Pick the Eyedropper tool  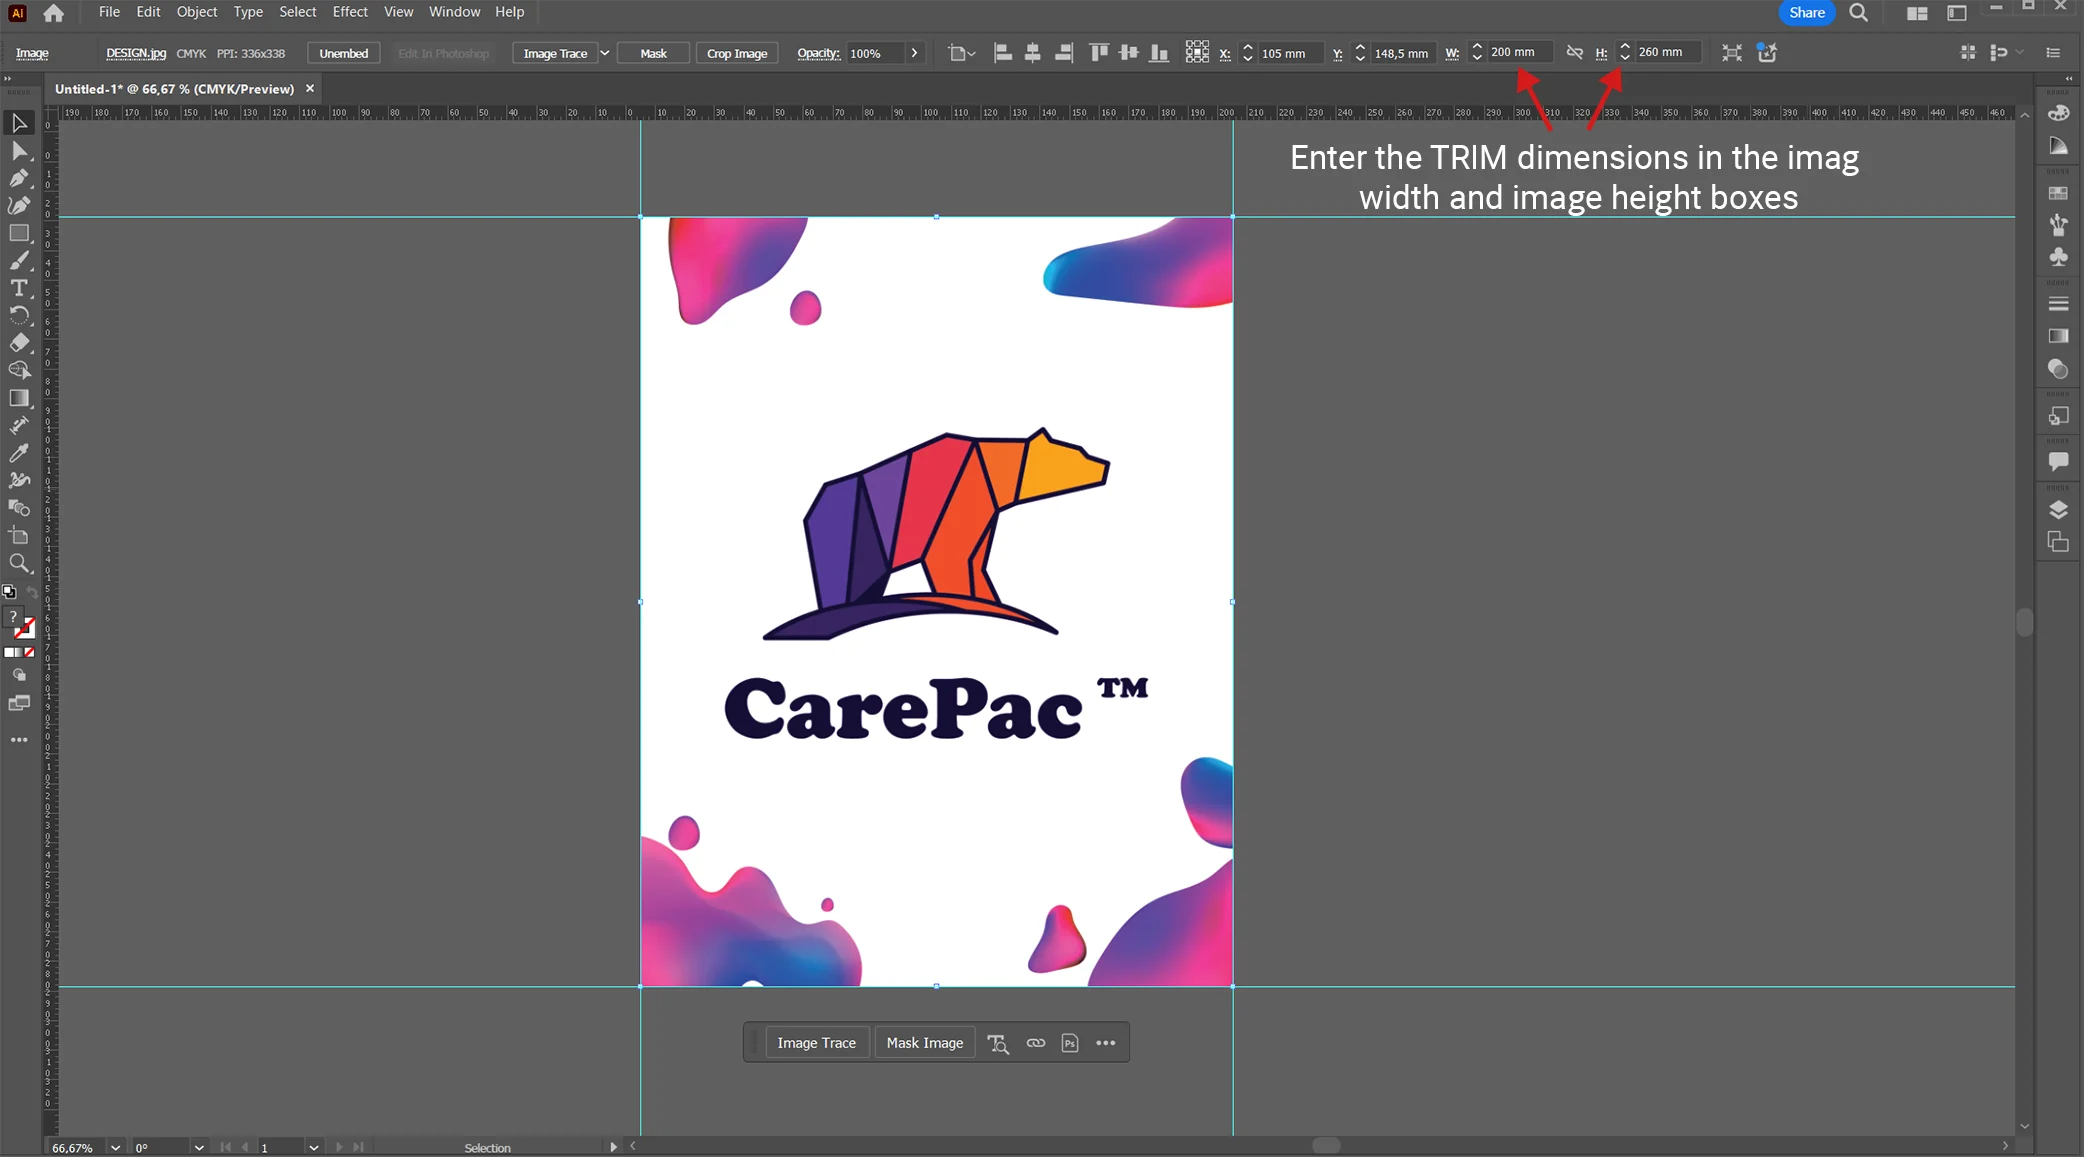click(19, 453)
